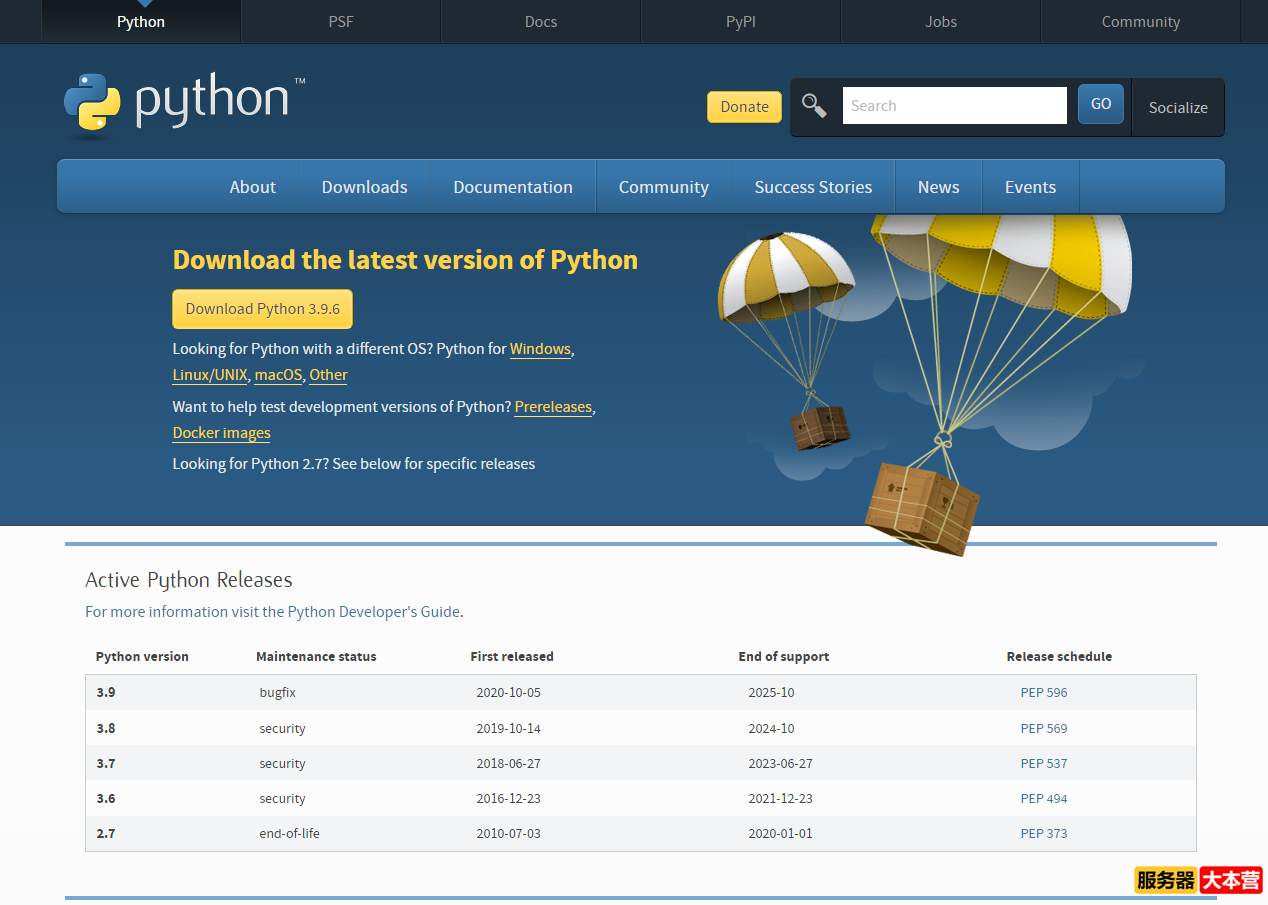Open the News navigation menu

click(x=939, y=187)
